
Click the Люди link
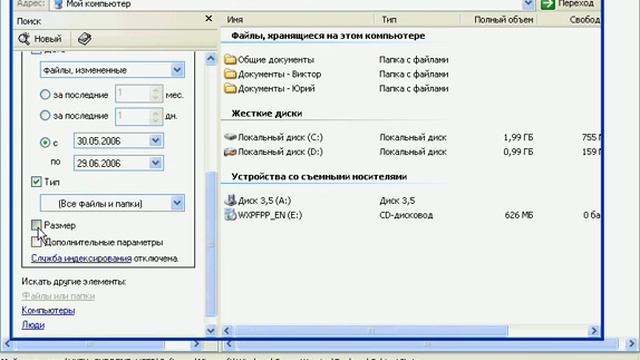click(x=33, y=325)
